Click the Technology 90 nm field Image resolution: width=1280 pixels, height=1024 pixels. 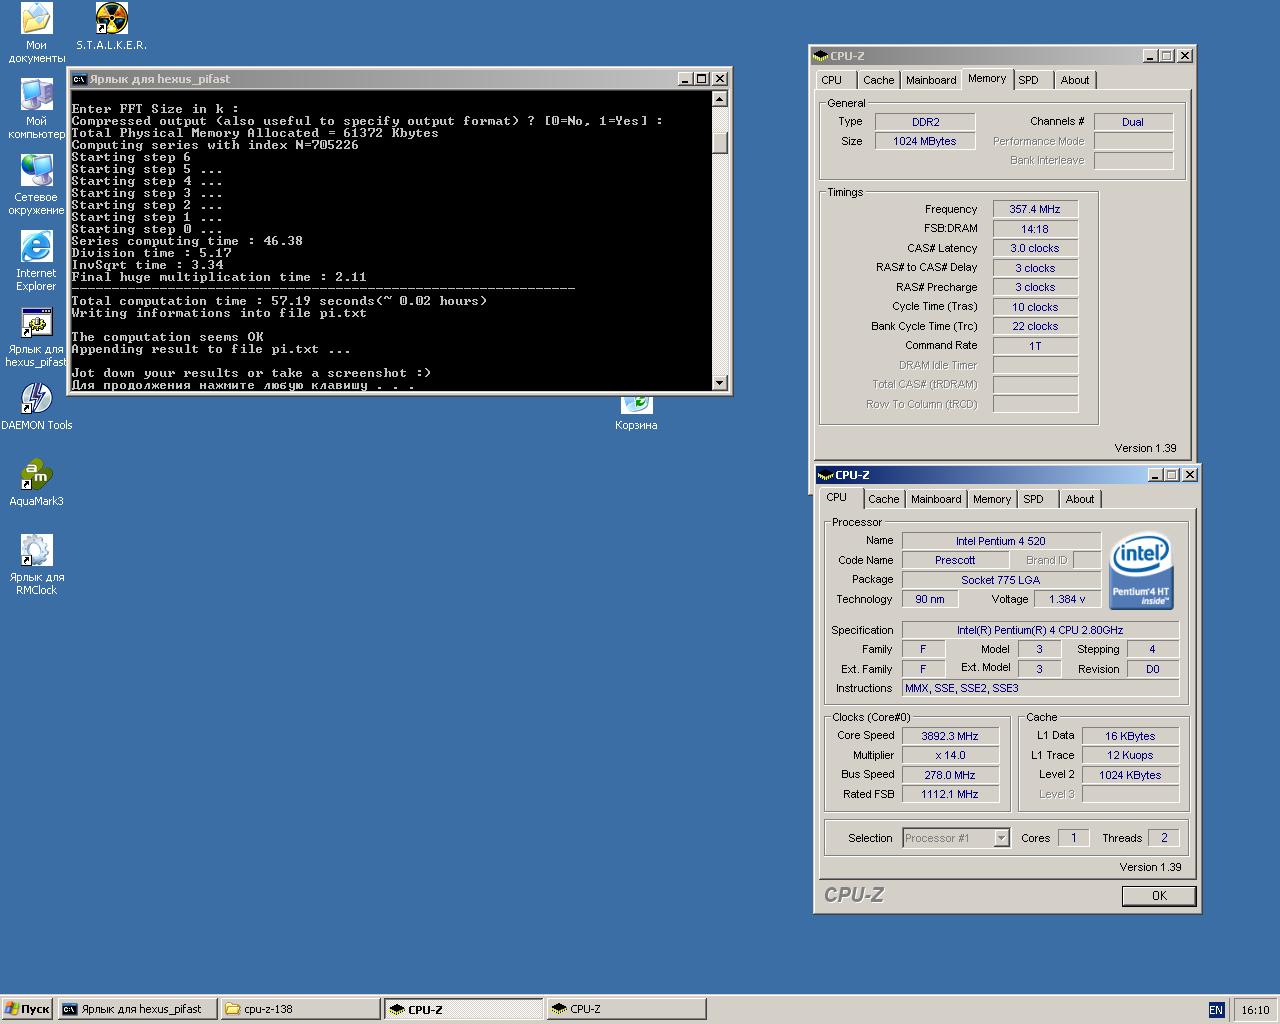coord(930,599)
